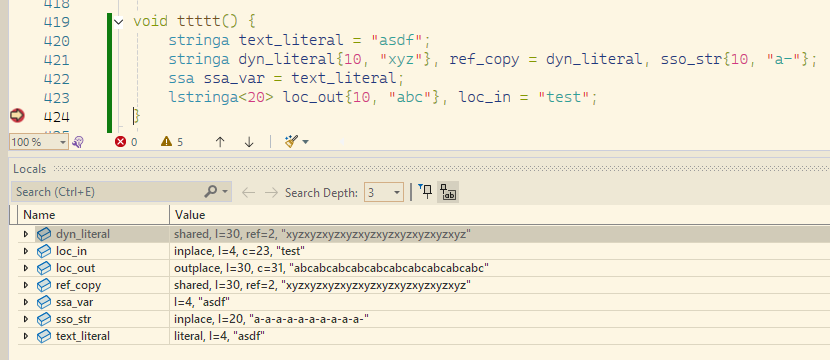Image resolution: width=830 pixels, height=360 pixels.
Task: Click line number 422 in the gutter
Action: [56, 79]
